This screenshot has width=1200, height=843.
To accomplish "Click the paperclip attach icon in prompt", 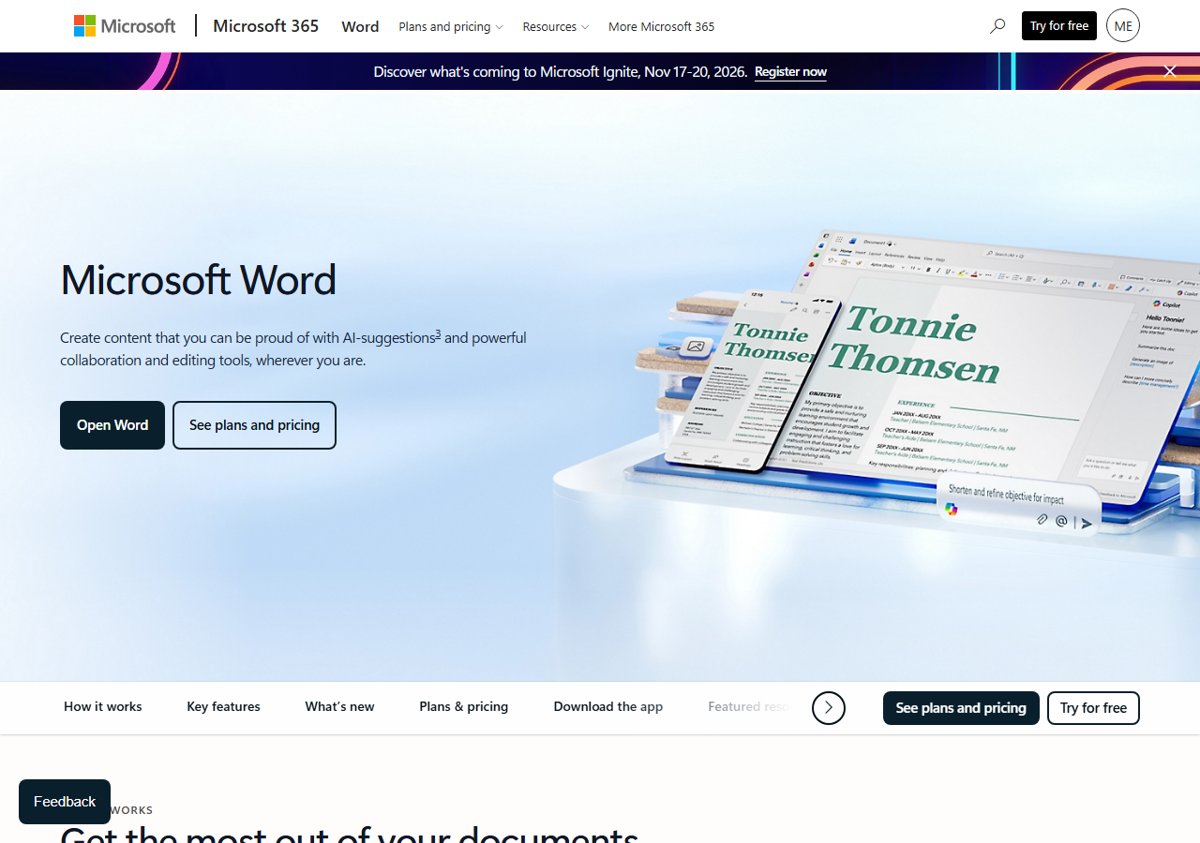I will pos(1041,519).
